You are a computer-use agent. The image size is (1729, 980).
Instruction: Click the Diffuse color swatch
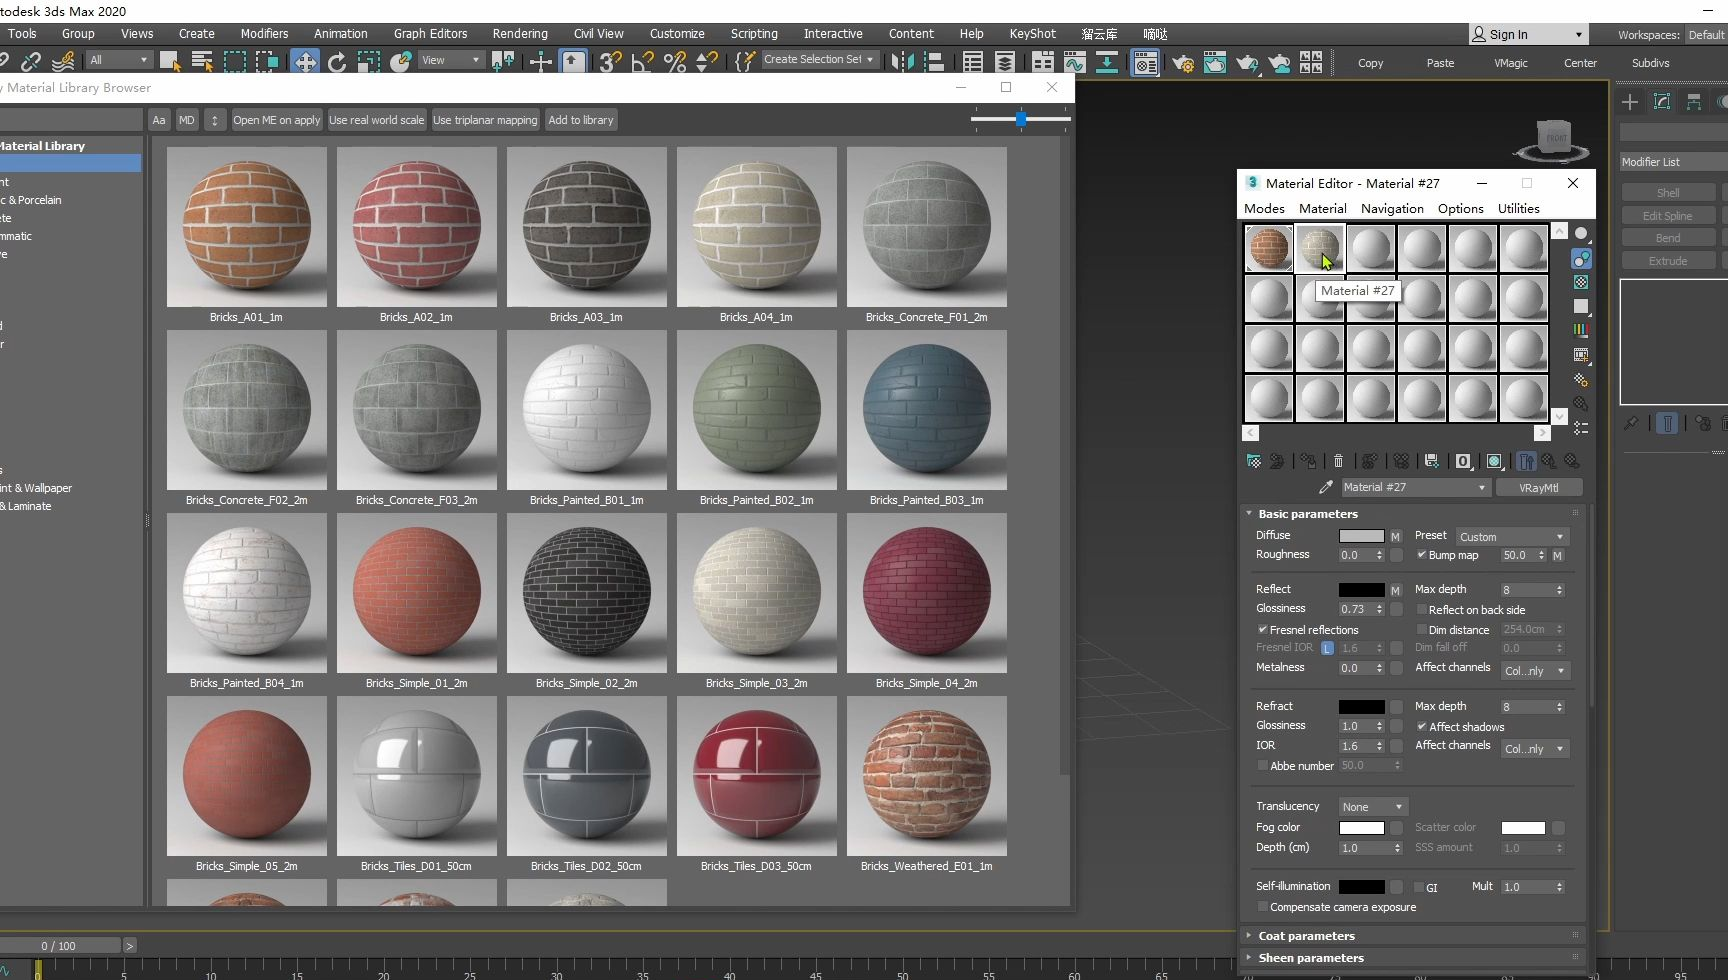(x=1361, y=536)
